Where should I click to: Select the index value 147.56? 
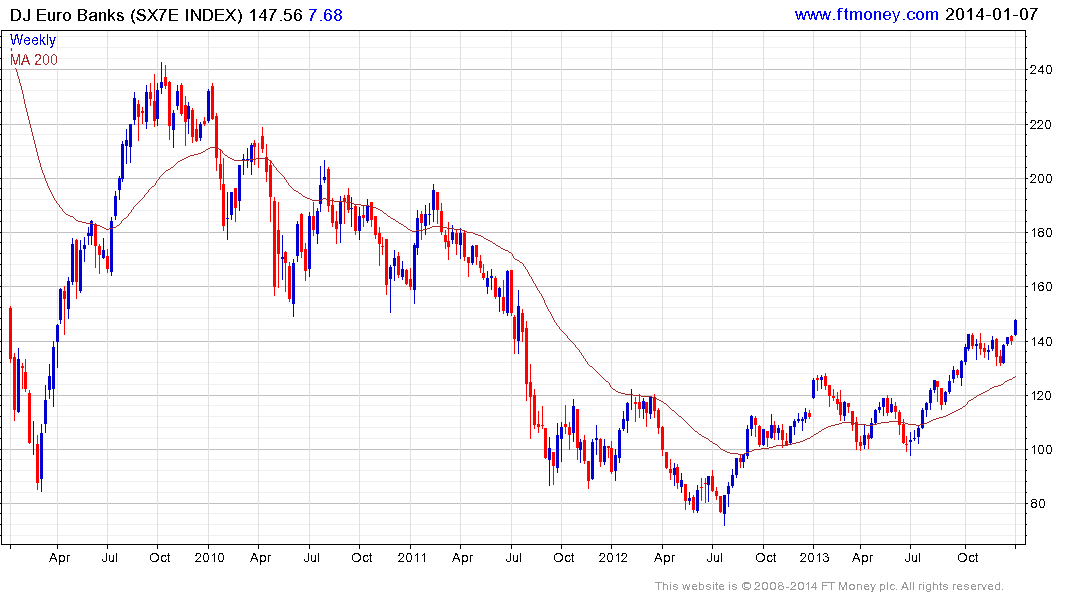(x=275, y=15)
